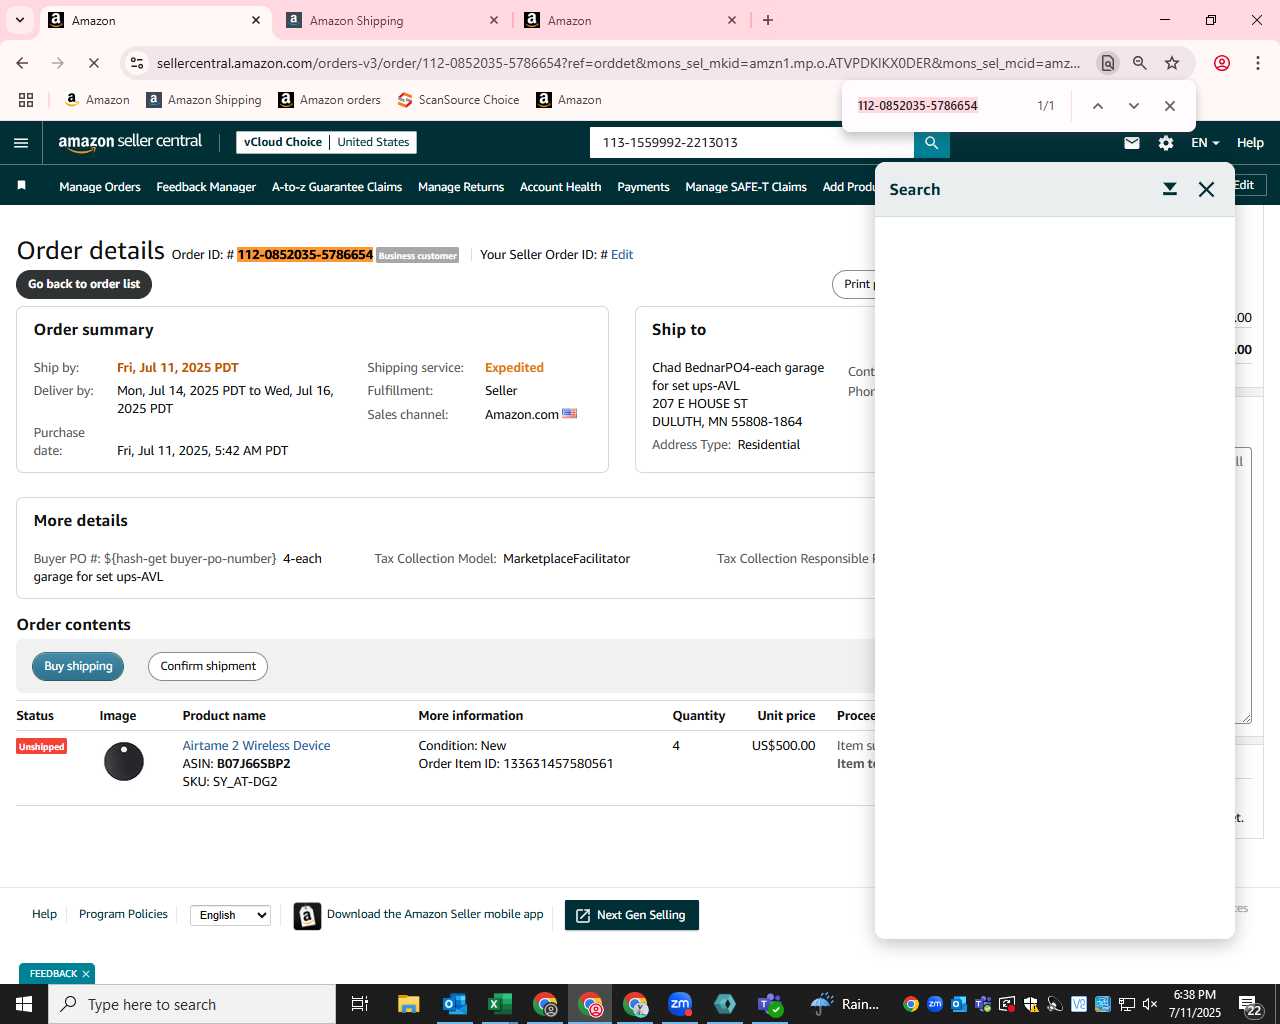This screenshot has height=1024, width=1280.
Task: Close the Search side panel
Action: (x=1206, y=189)
